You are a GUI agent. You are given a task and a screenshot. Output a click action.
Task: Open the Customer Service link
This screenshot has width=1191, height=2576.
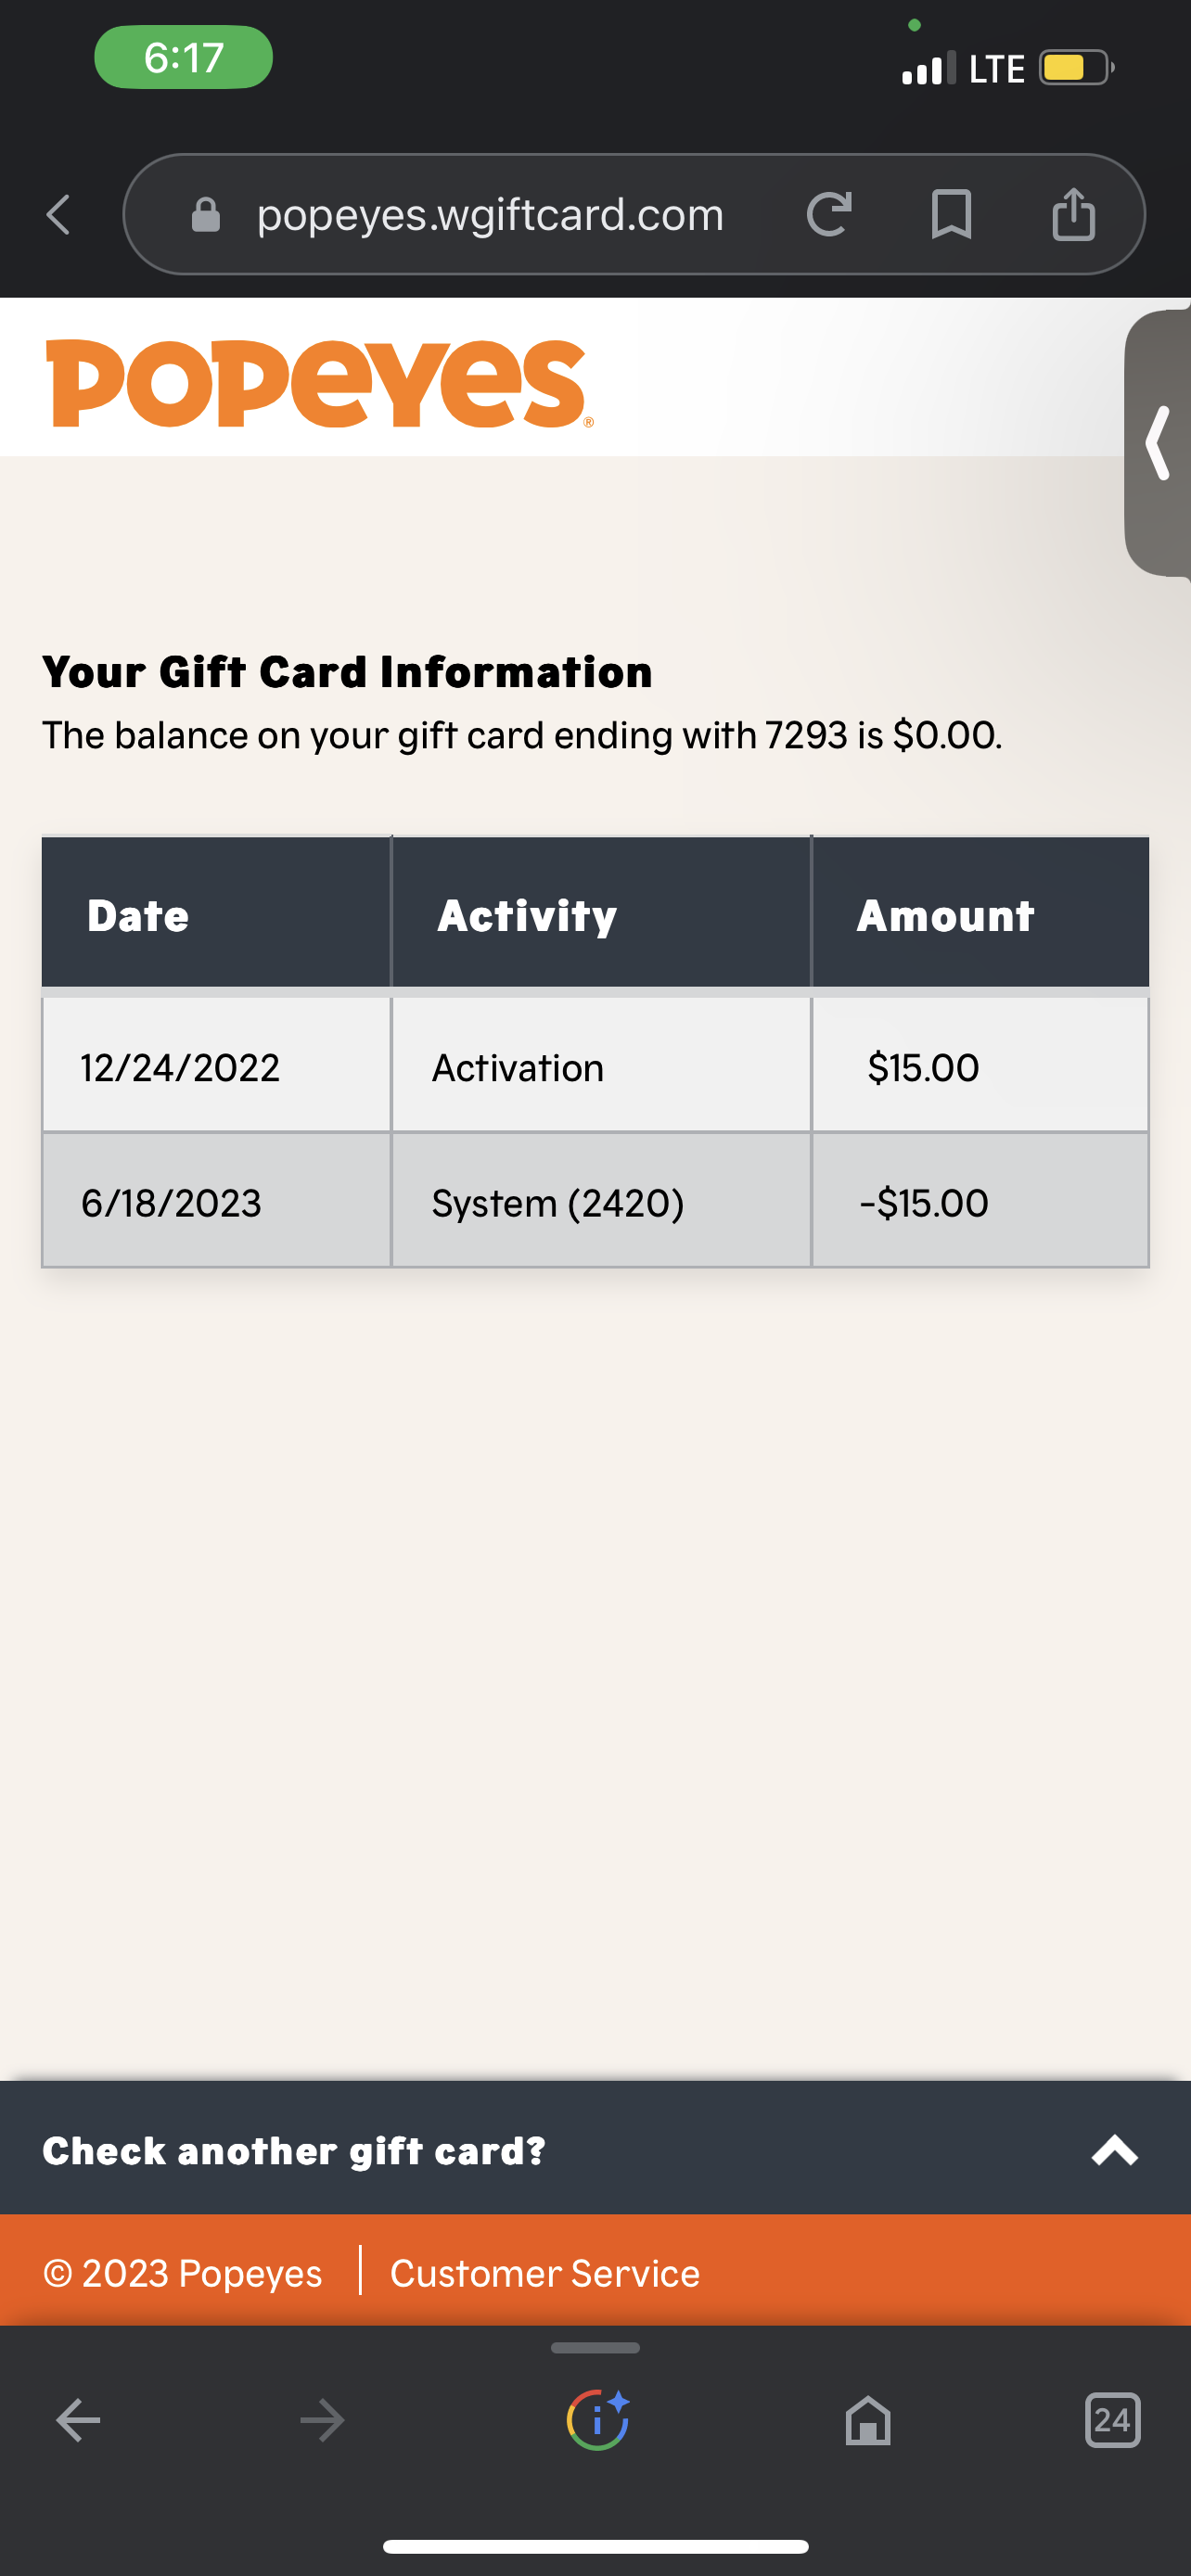point(545,2274)
